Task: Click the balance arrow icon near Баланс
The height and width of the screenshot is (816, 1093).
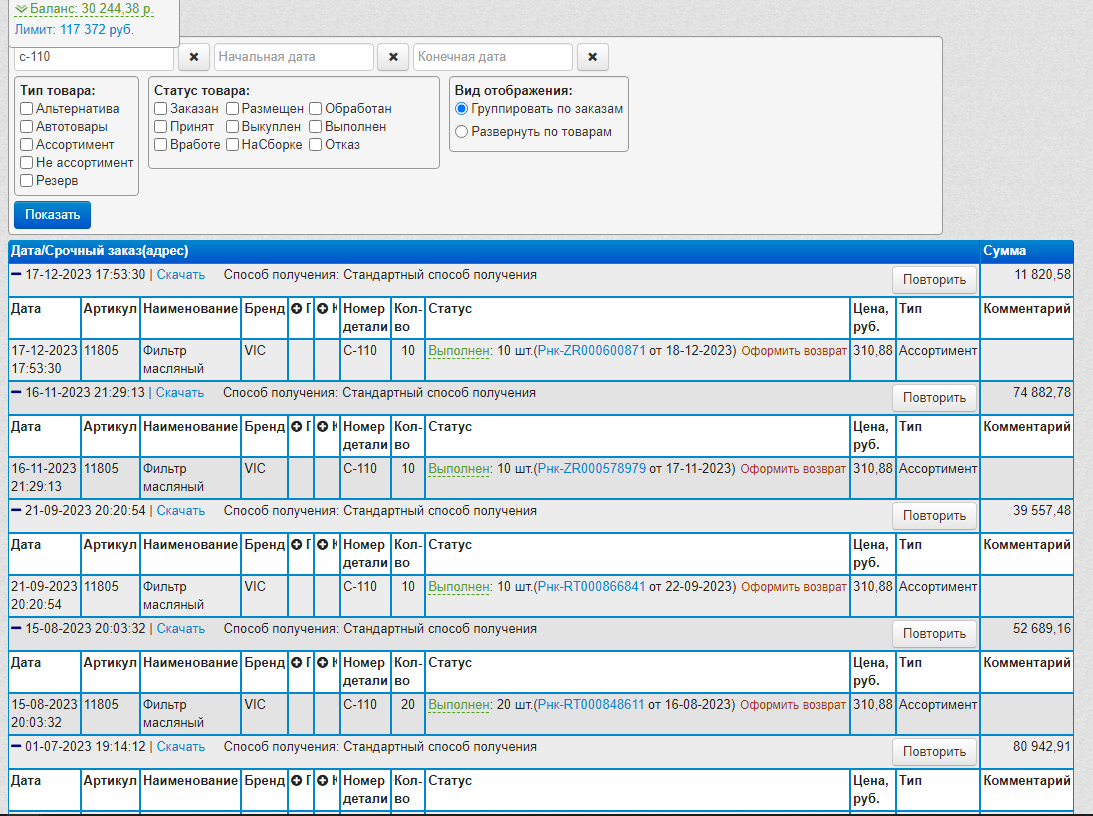Action: tap(22, 9)
